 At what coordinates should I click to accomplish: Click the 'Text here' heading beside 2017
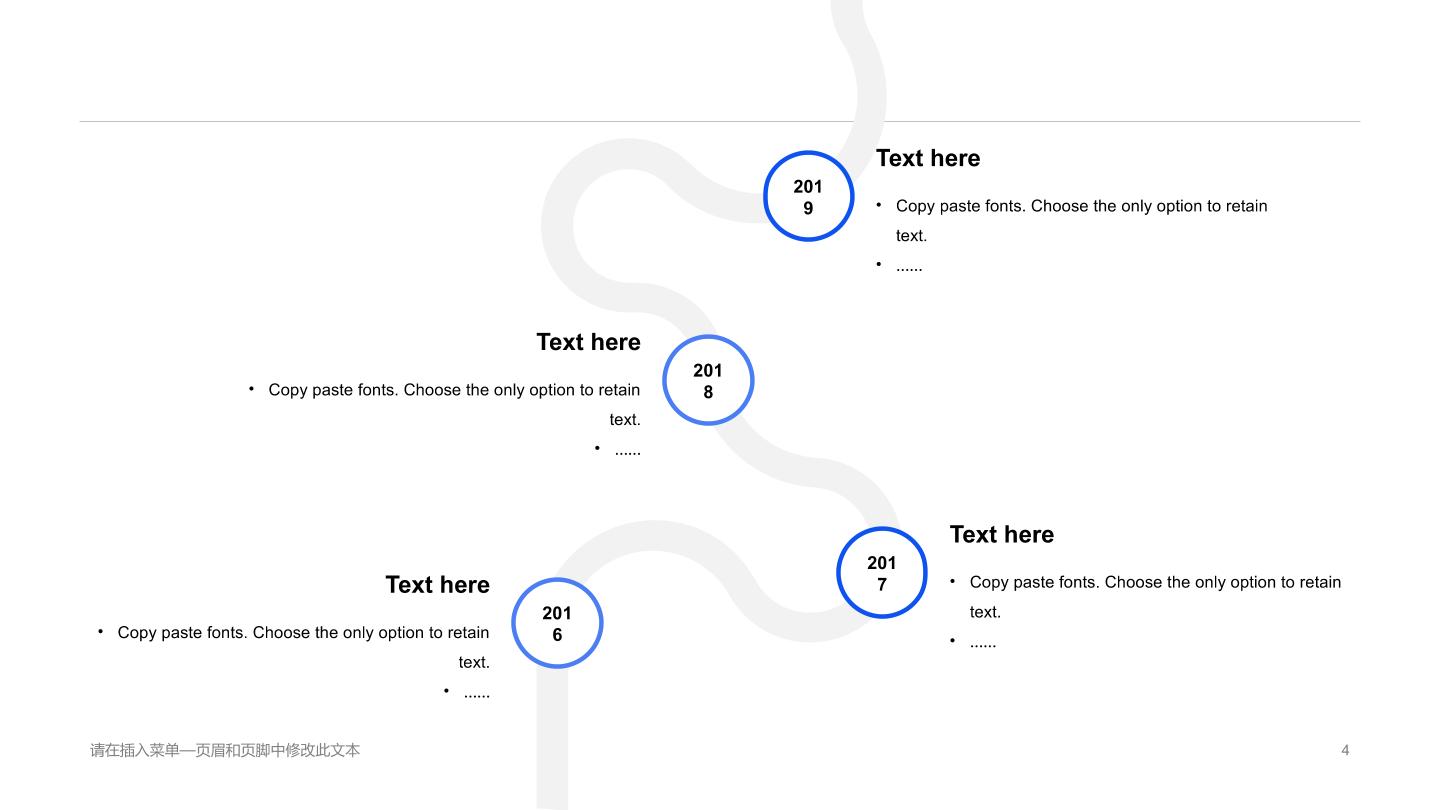[1002, 534]
